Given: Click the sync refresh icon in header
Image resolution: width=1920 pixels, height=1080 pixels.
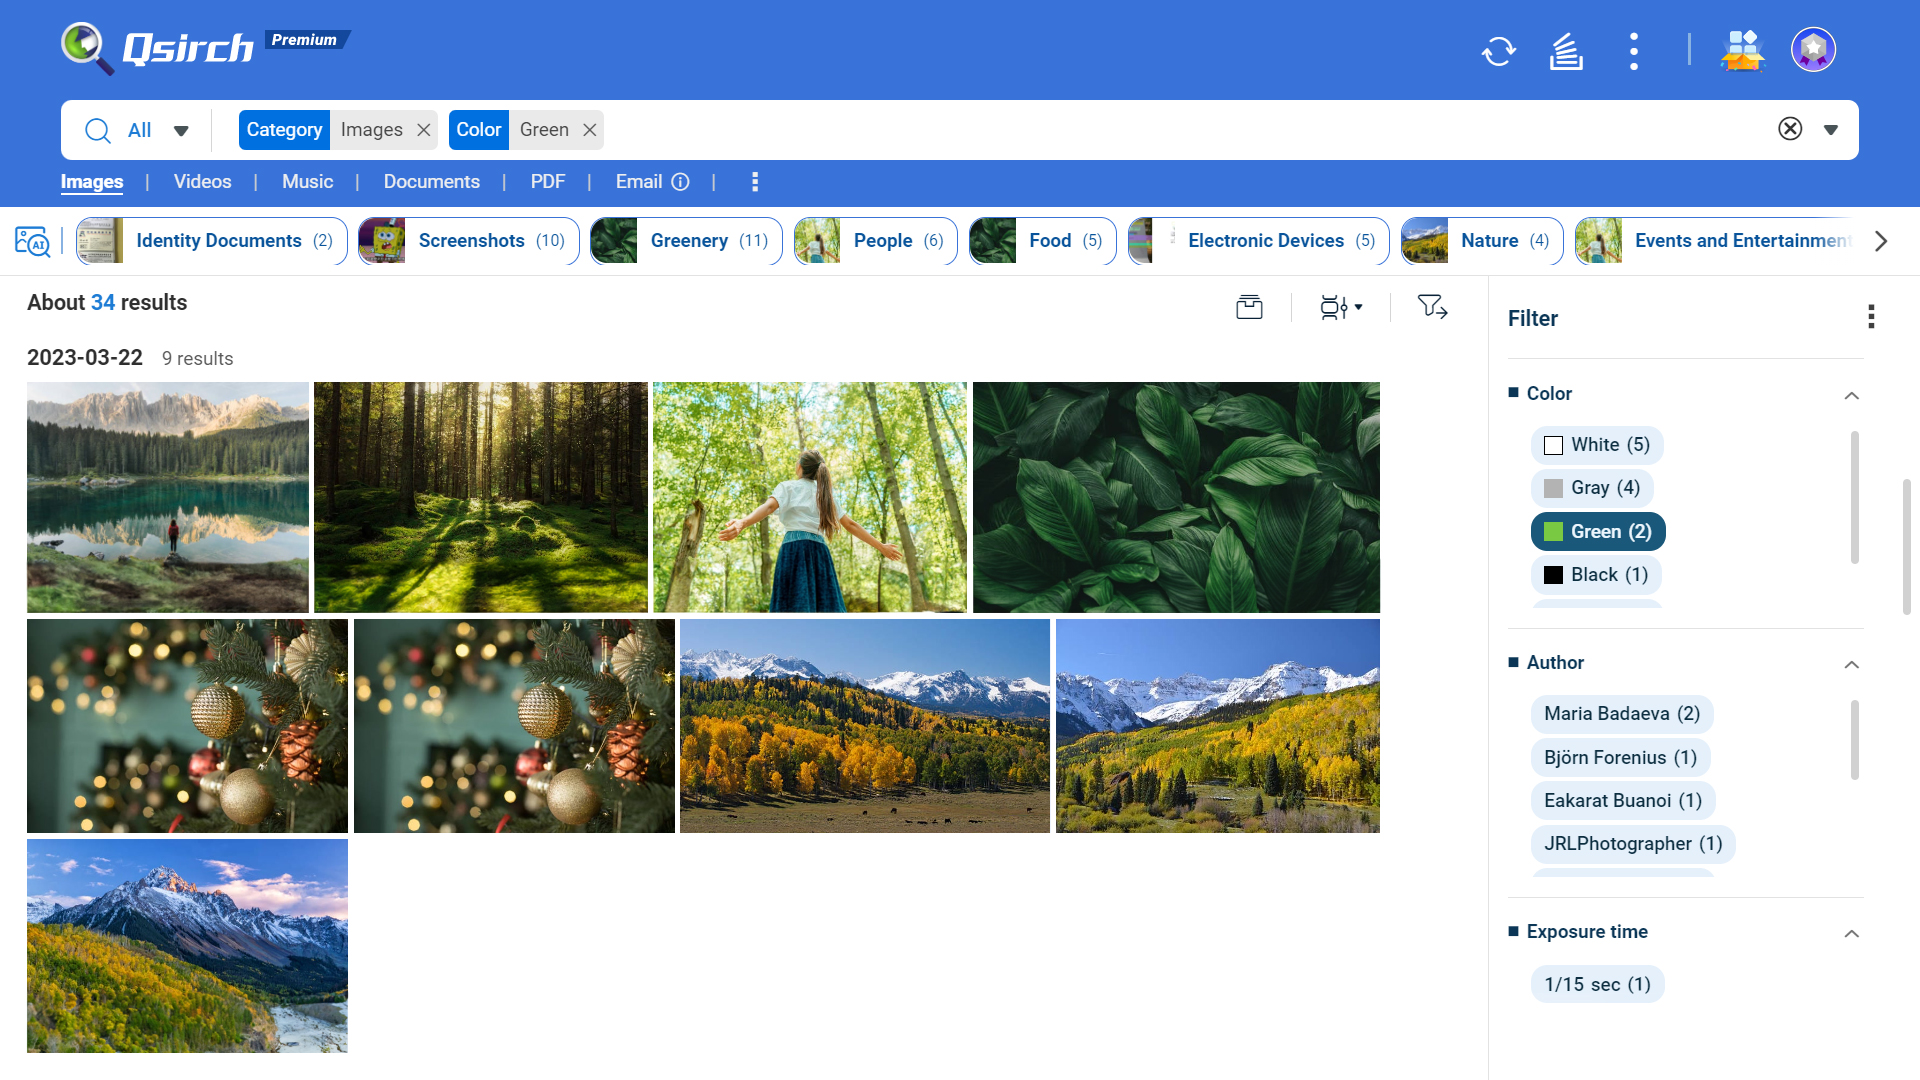Looking at the screenshot, I should pyautogui.click(x=1498, y=51).
